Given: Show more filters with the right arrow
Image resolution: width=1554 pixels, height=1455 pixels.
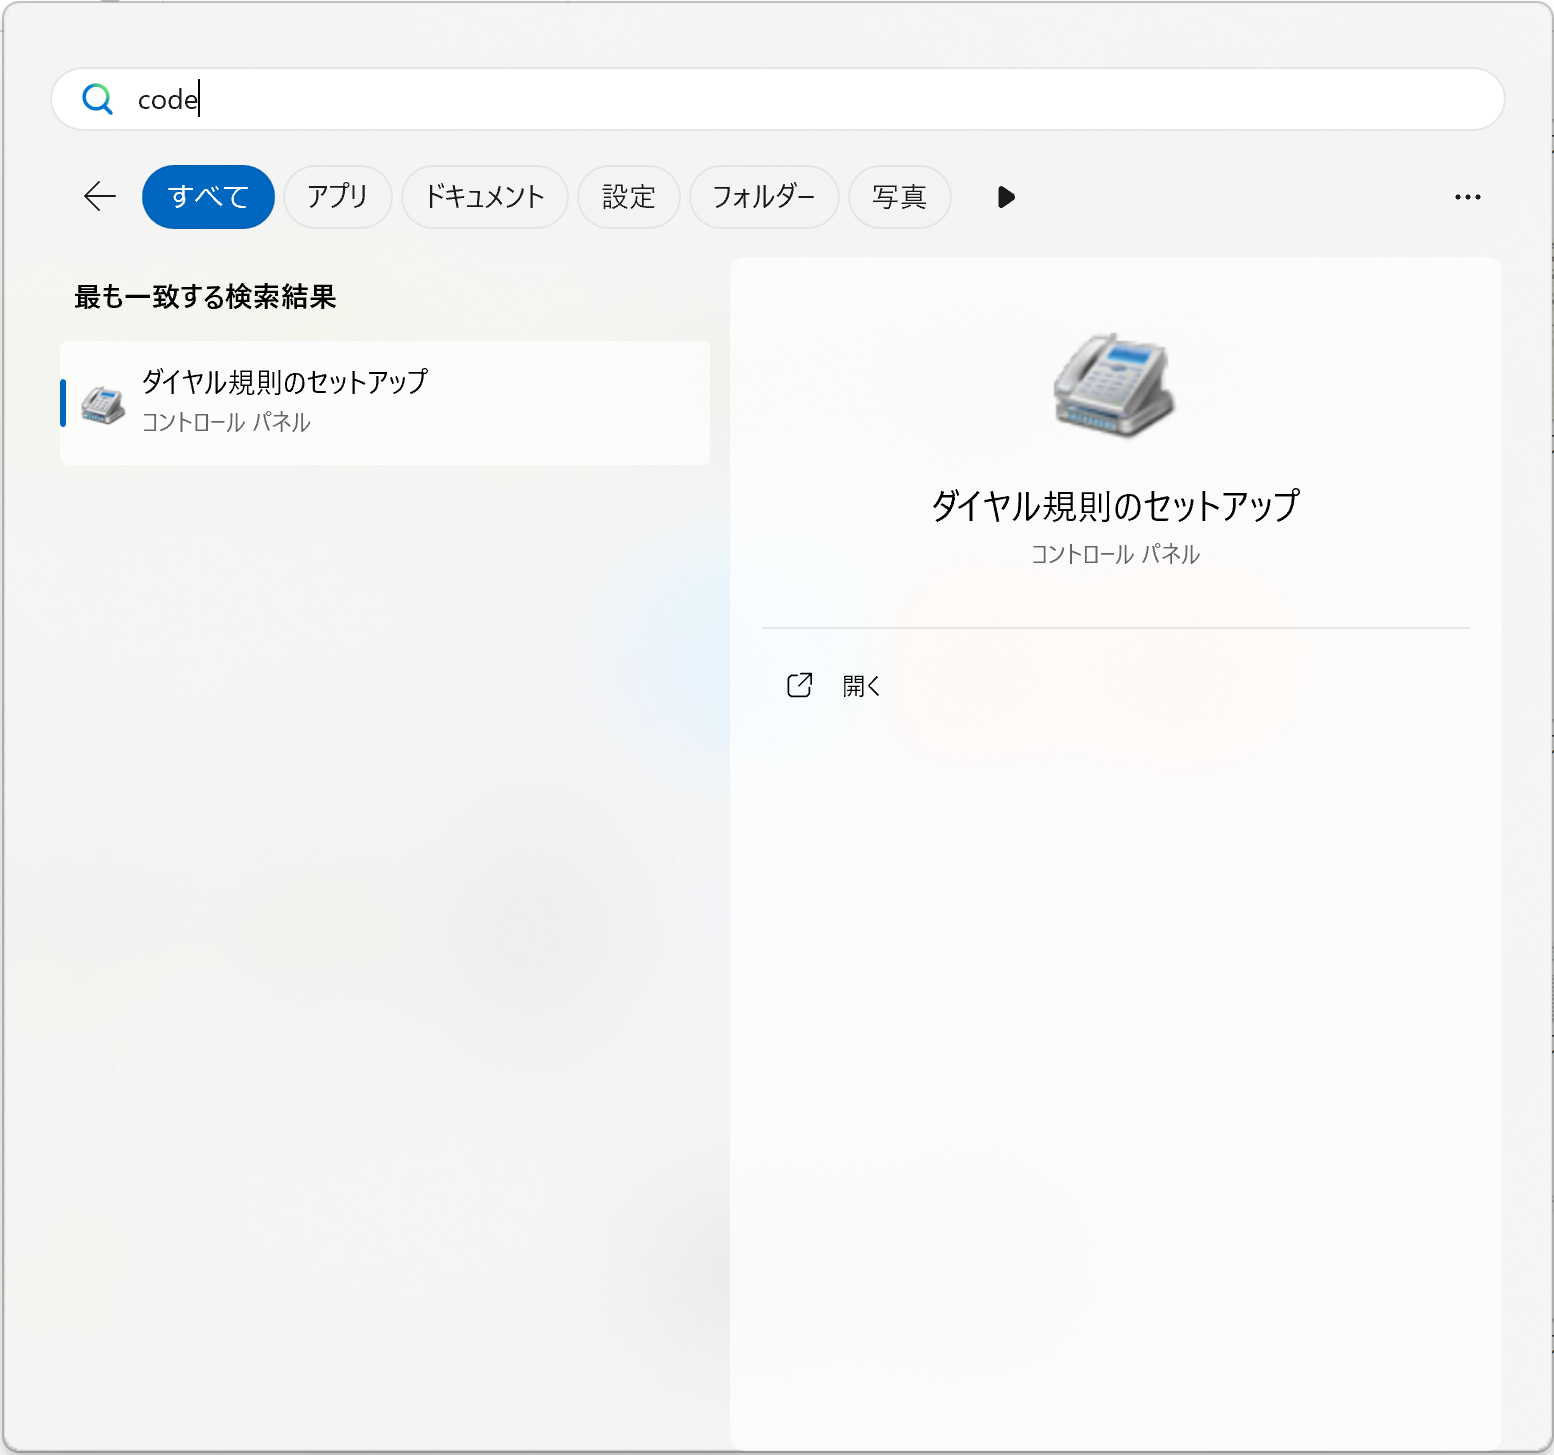Looking at the screenshot, I should (1006, 197).
